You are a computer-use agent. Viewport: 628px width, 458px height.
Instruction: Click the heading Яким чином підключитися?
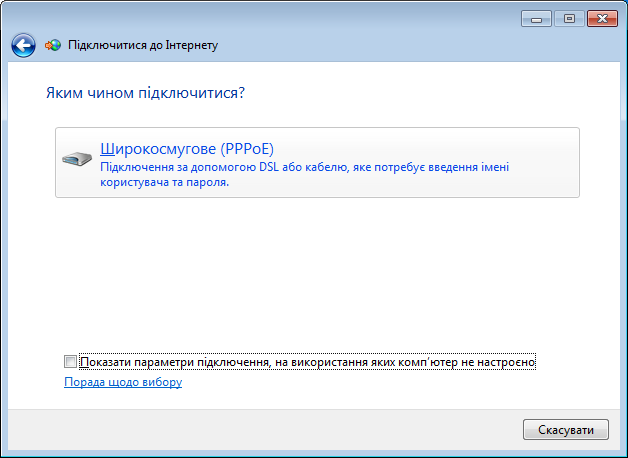coord(145,93)
